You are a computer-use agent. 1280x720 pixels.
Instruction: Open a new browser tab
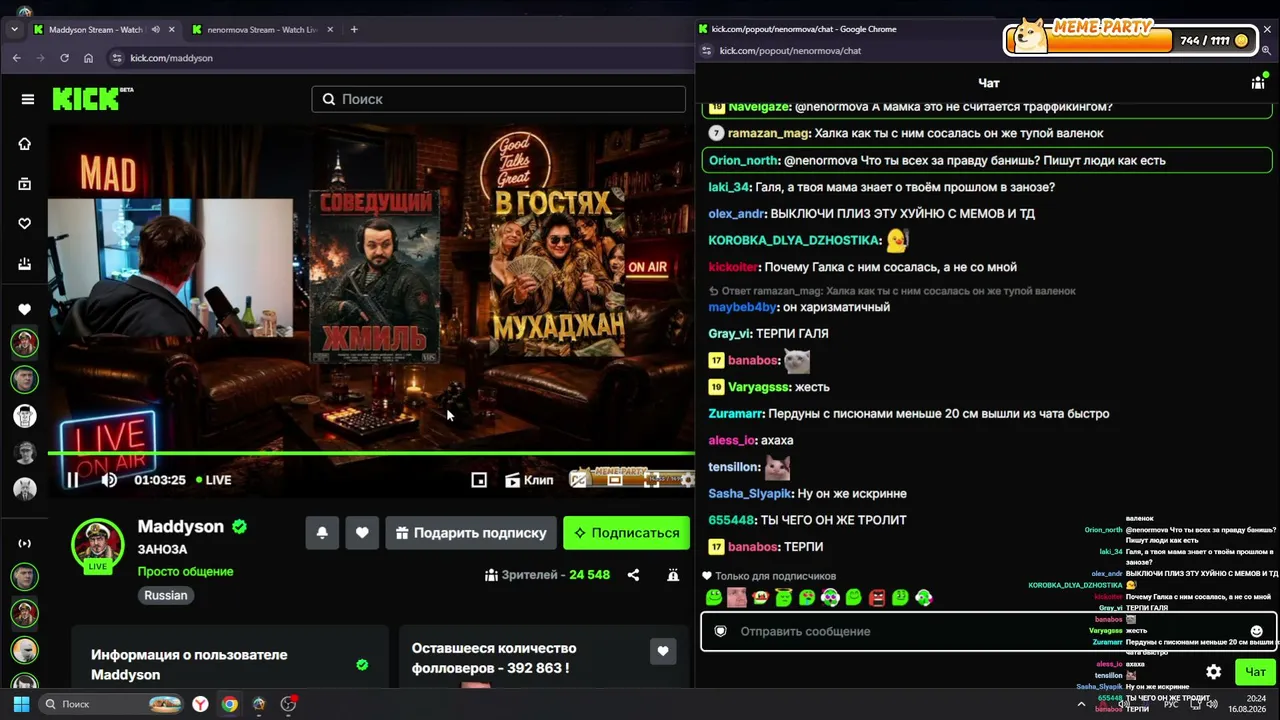(x=354, y=29)
